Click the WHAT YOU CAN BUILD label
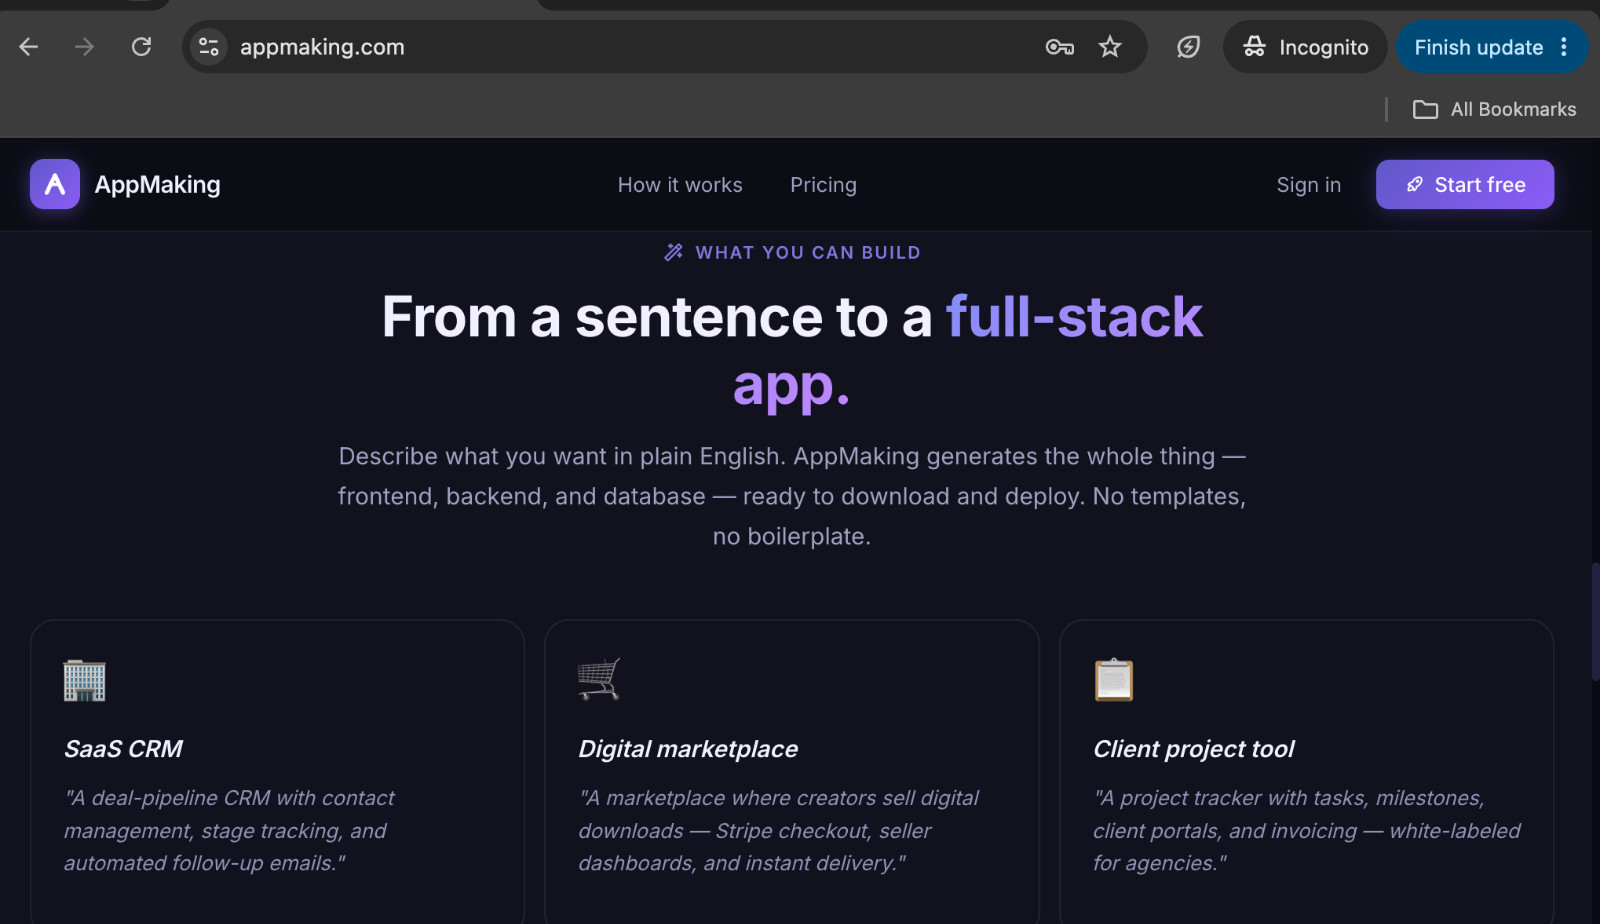 (808, 253)
